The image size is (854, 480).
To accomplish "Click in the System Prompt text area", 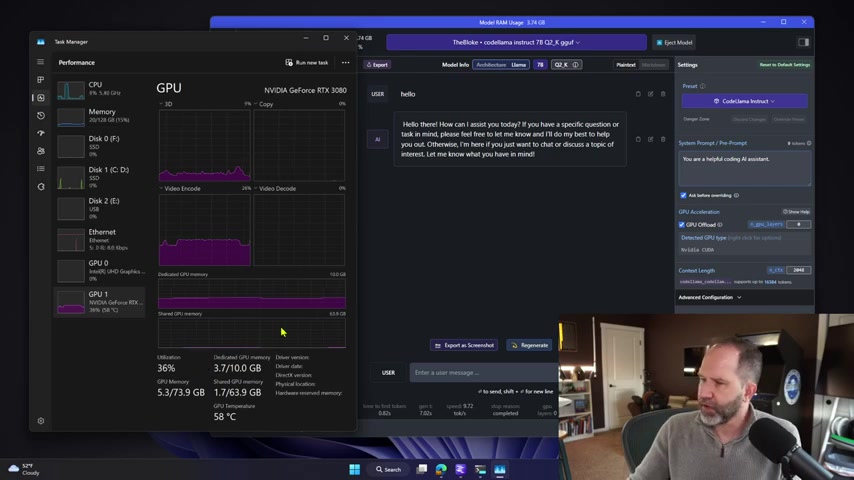I will click(x=744, y=169).
